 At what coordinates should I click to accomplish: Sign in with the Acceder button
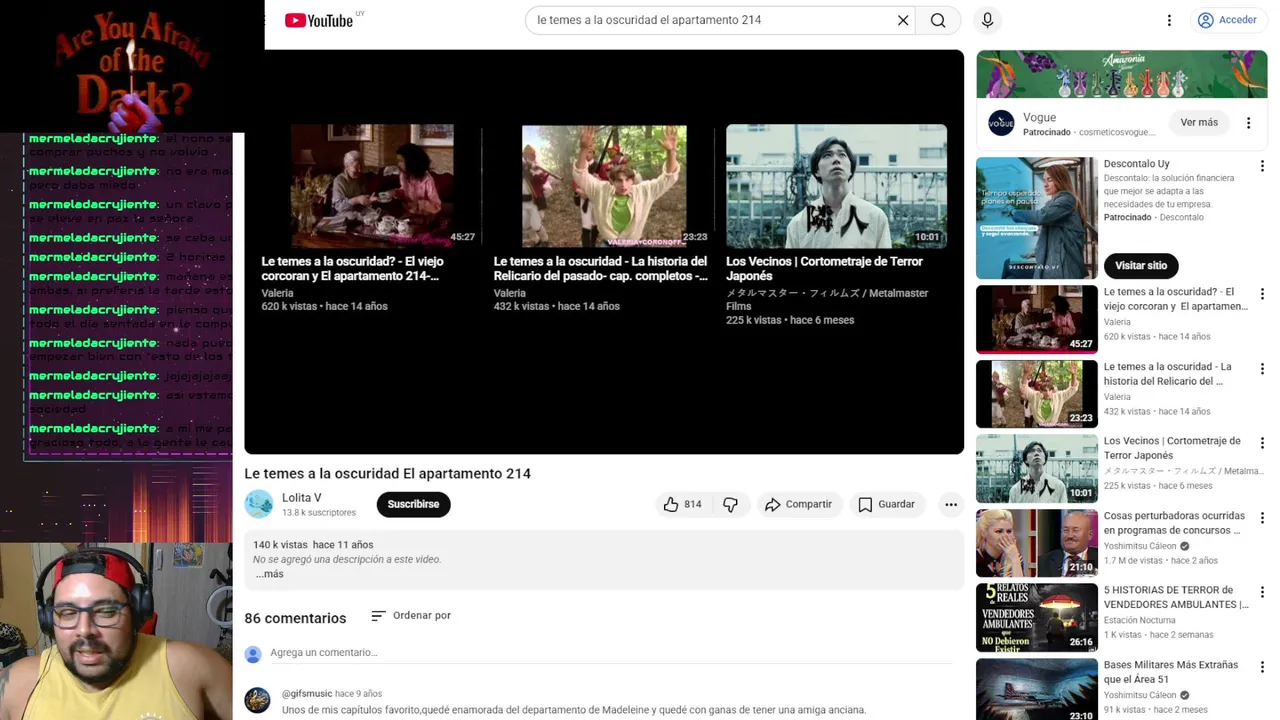click(x=1227, y=20)
